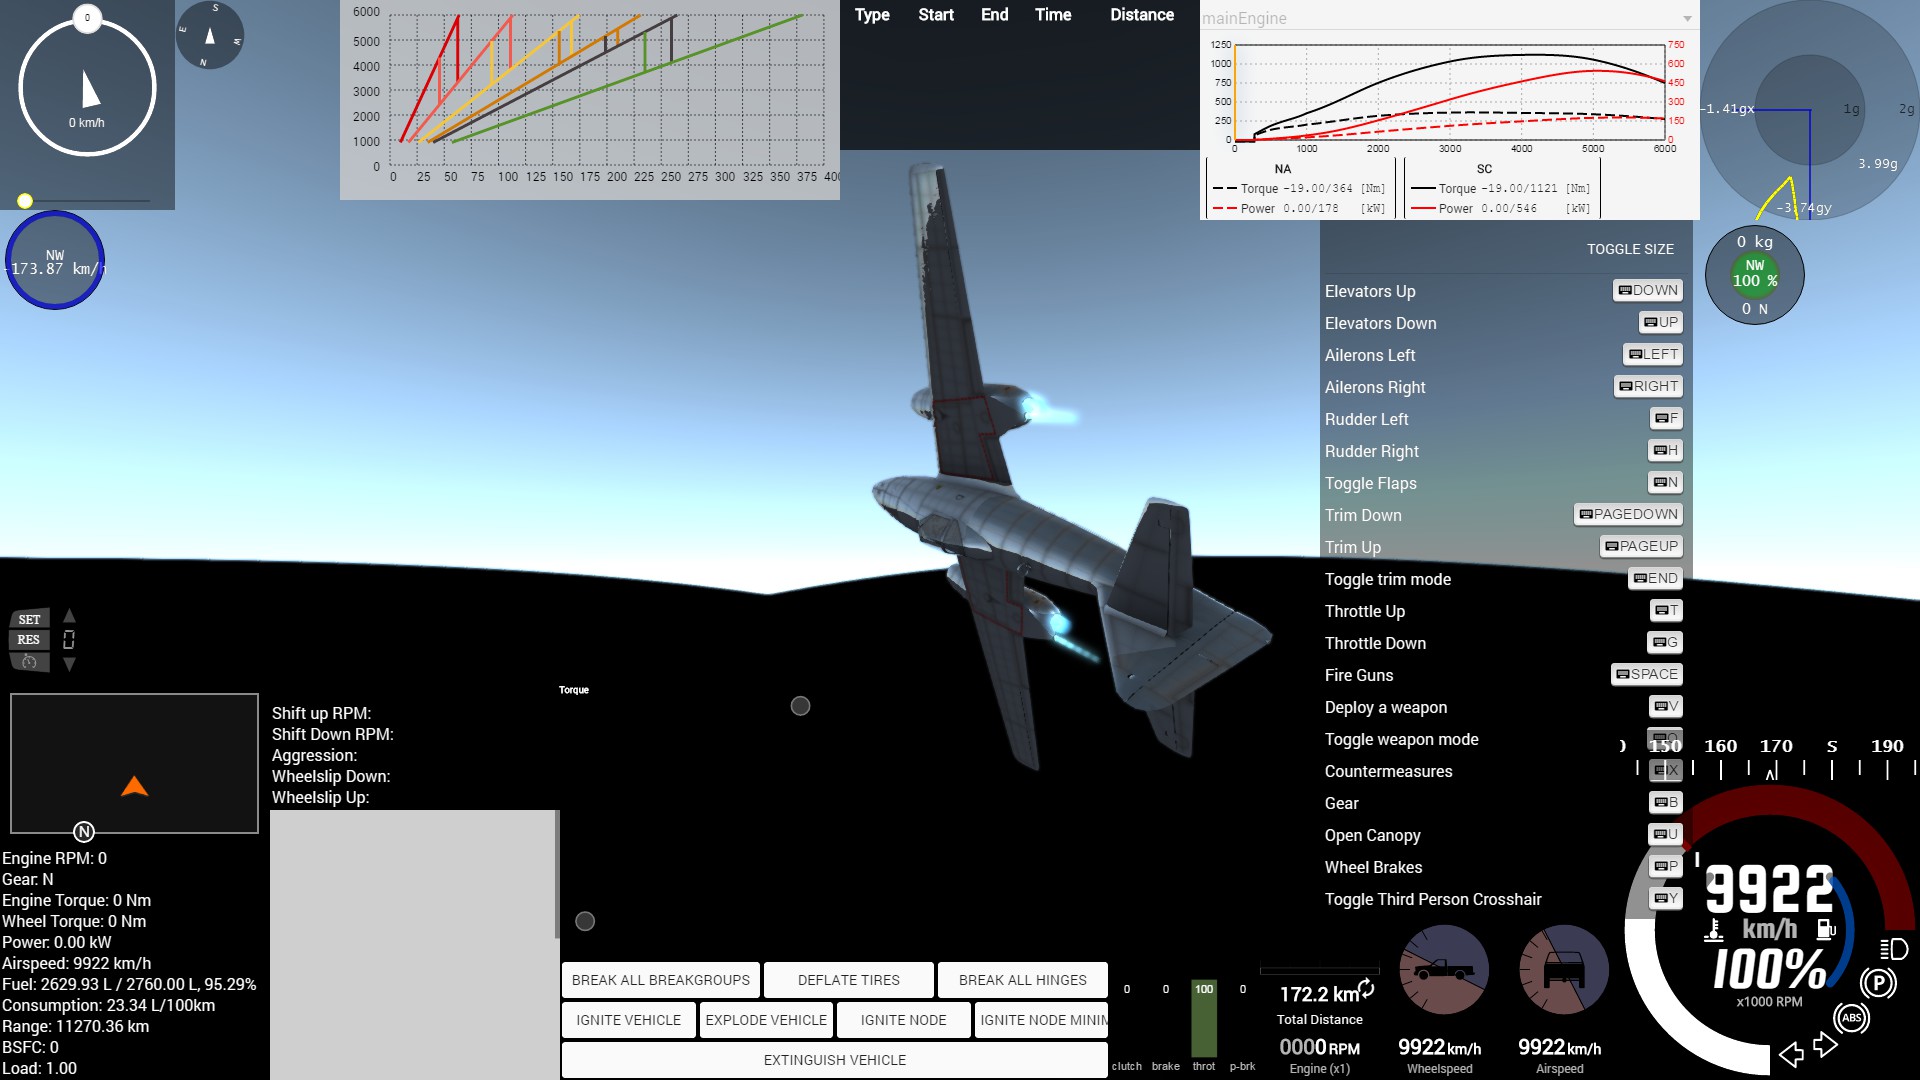Click the U key badge for Open Canopy

1666,834
